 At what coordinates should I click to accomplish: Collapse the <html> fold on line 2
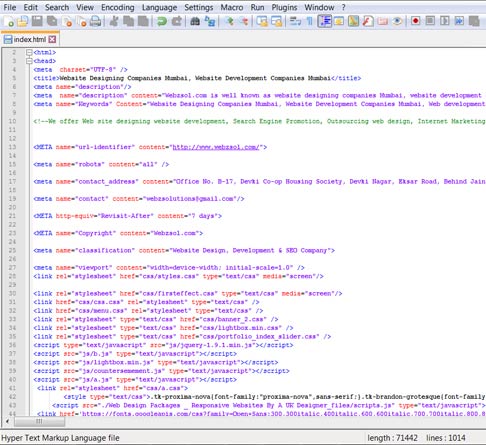point(29,52)
